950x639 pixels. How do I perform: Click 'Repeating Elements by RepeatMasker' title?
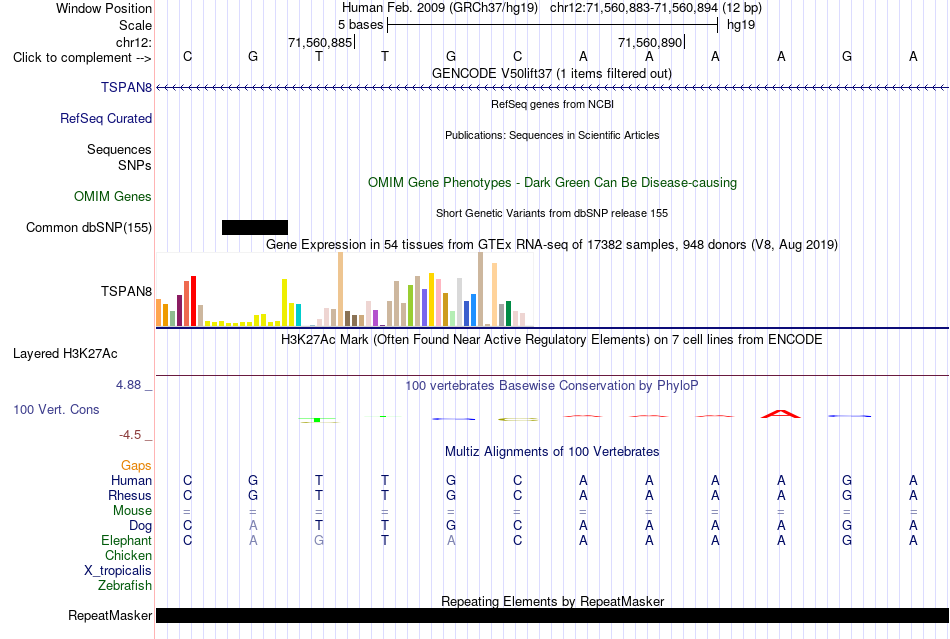552,601
